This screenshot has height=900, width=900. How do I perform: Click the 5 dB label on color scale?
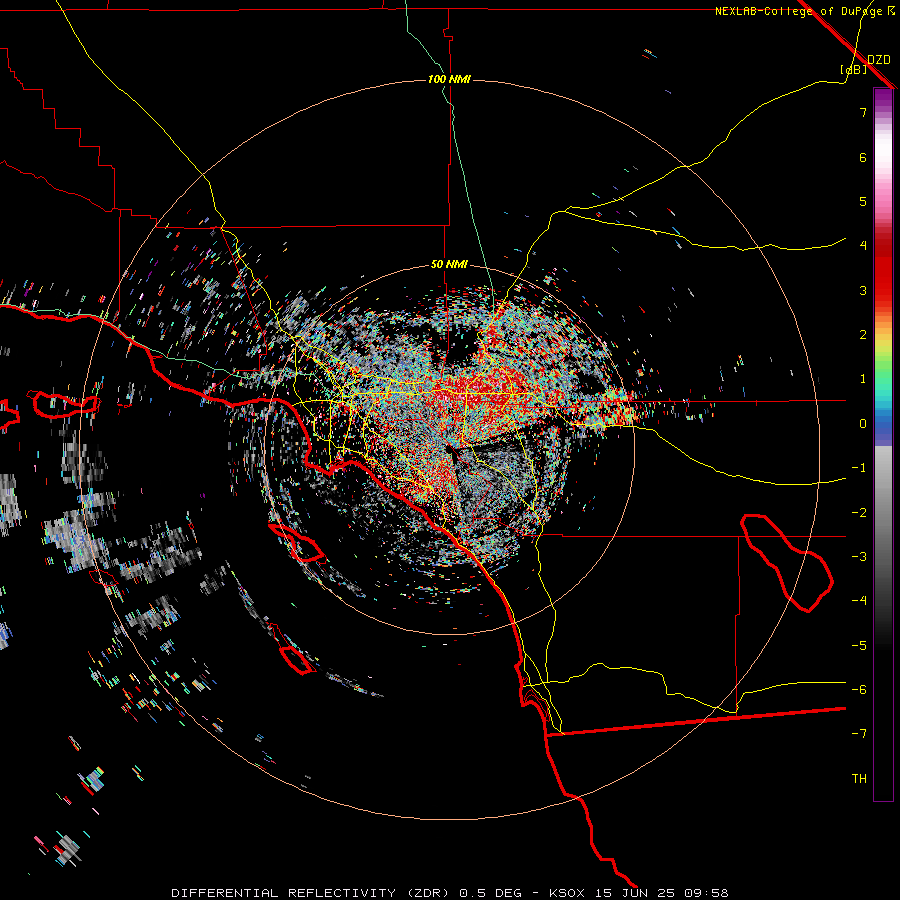coord(863,201)
